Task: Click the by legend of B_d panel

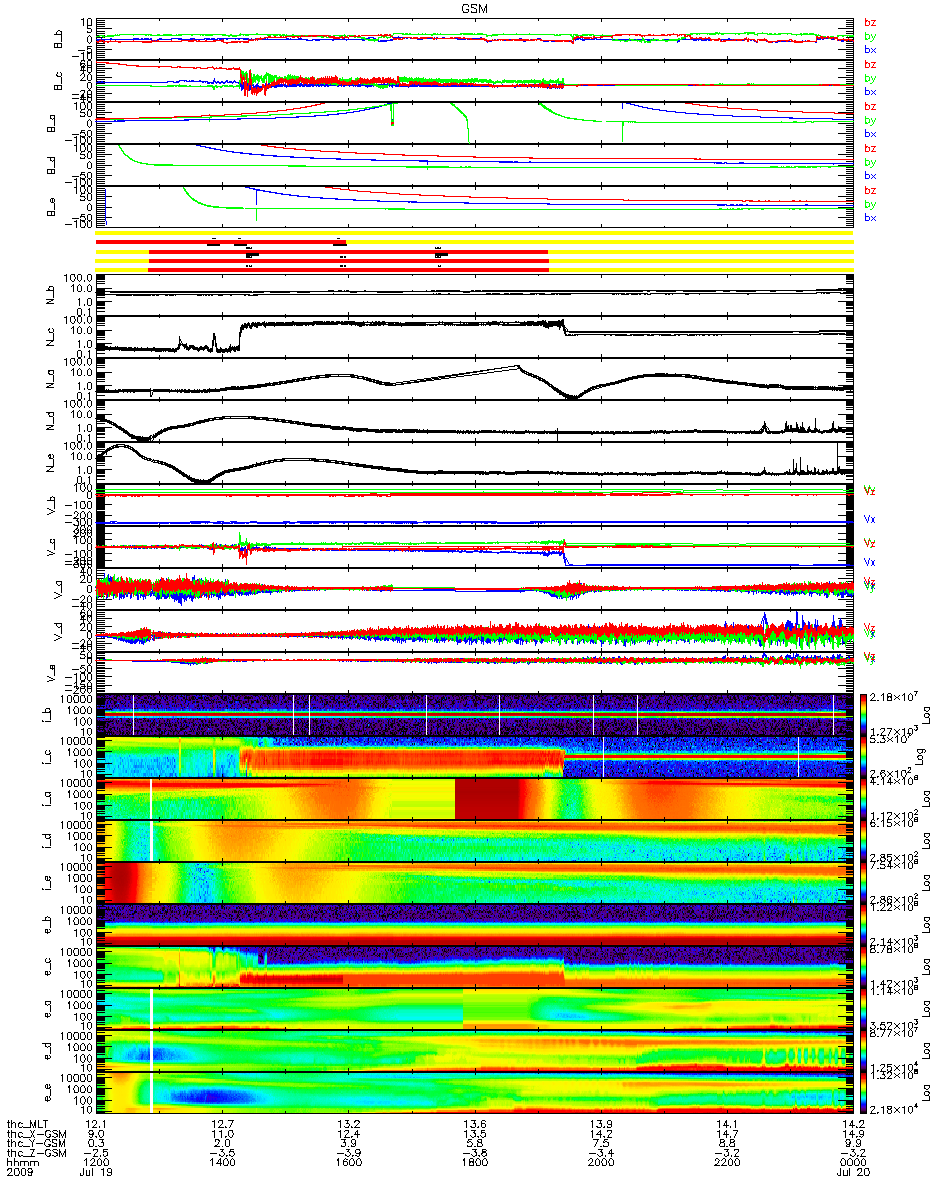Action: 869,162
